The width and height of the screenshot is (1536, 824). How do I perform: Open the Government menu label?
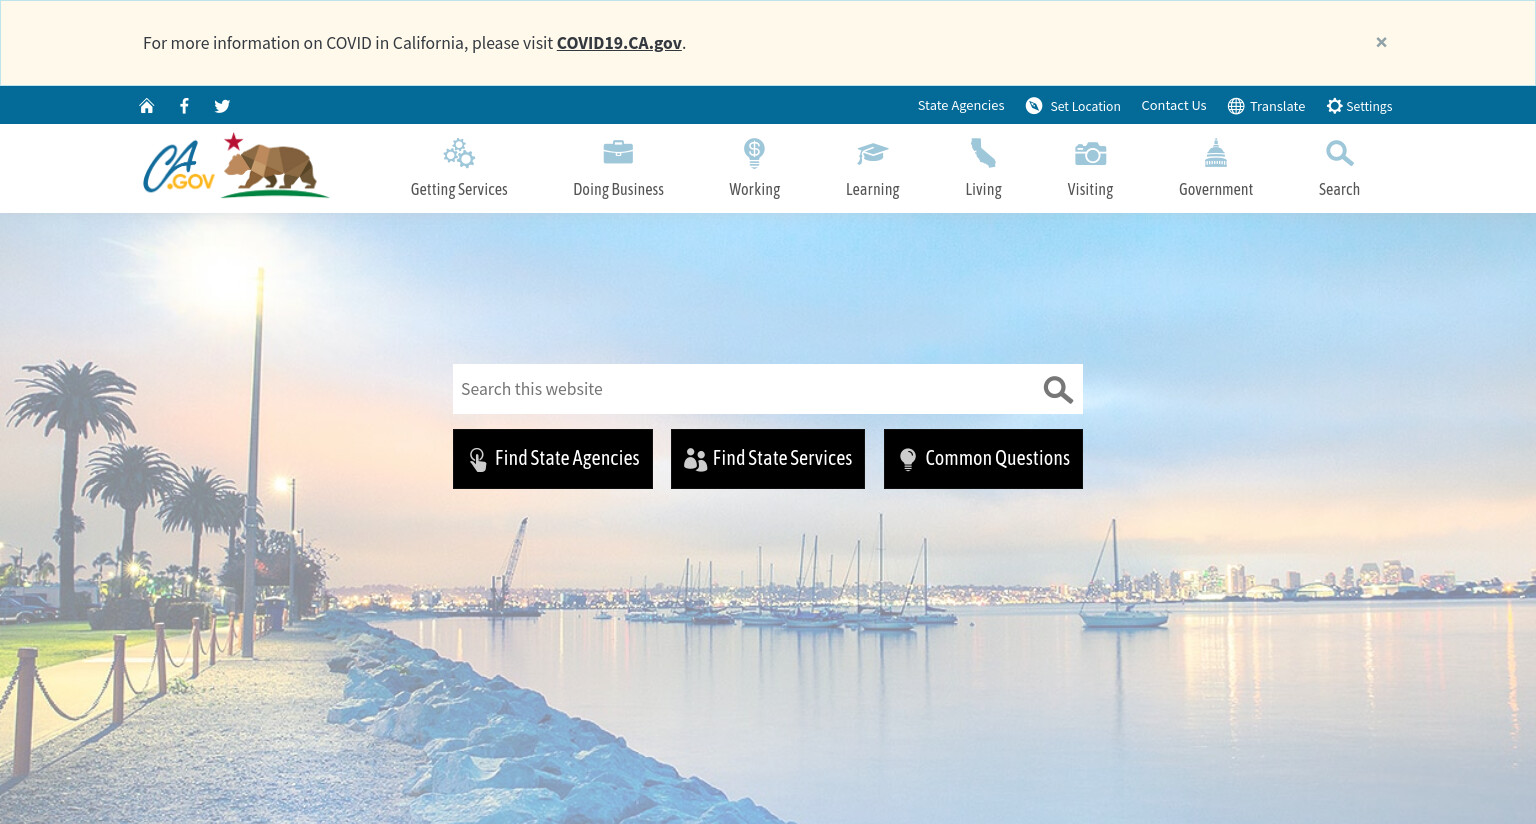[x=1215, y=189]
